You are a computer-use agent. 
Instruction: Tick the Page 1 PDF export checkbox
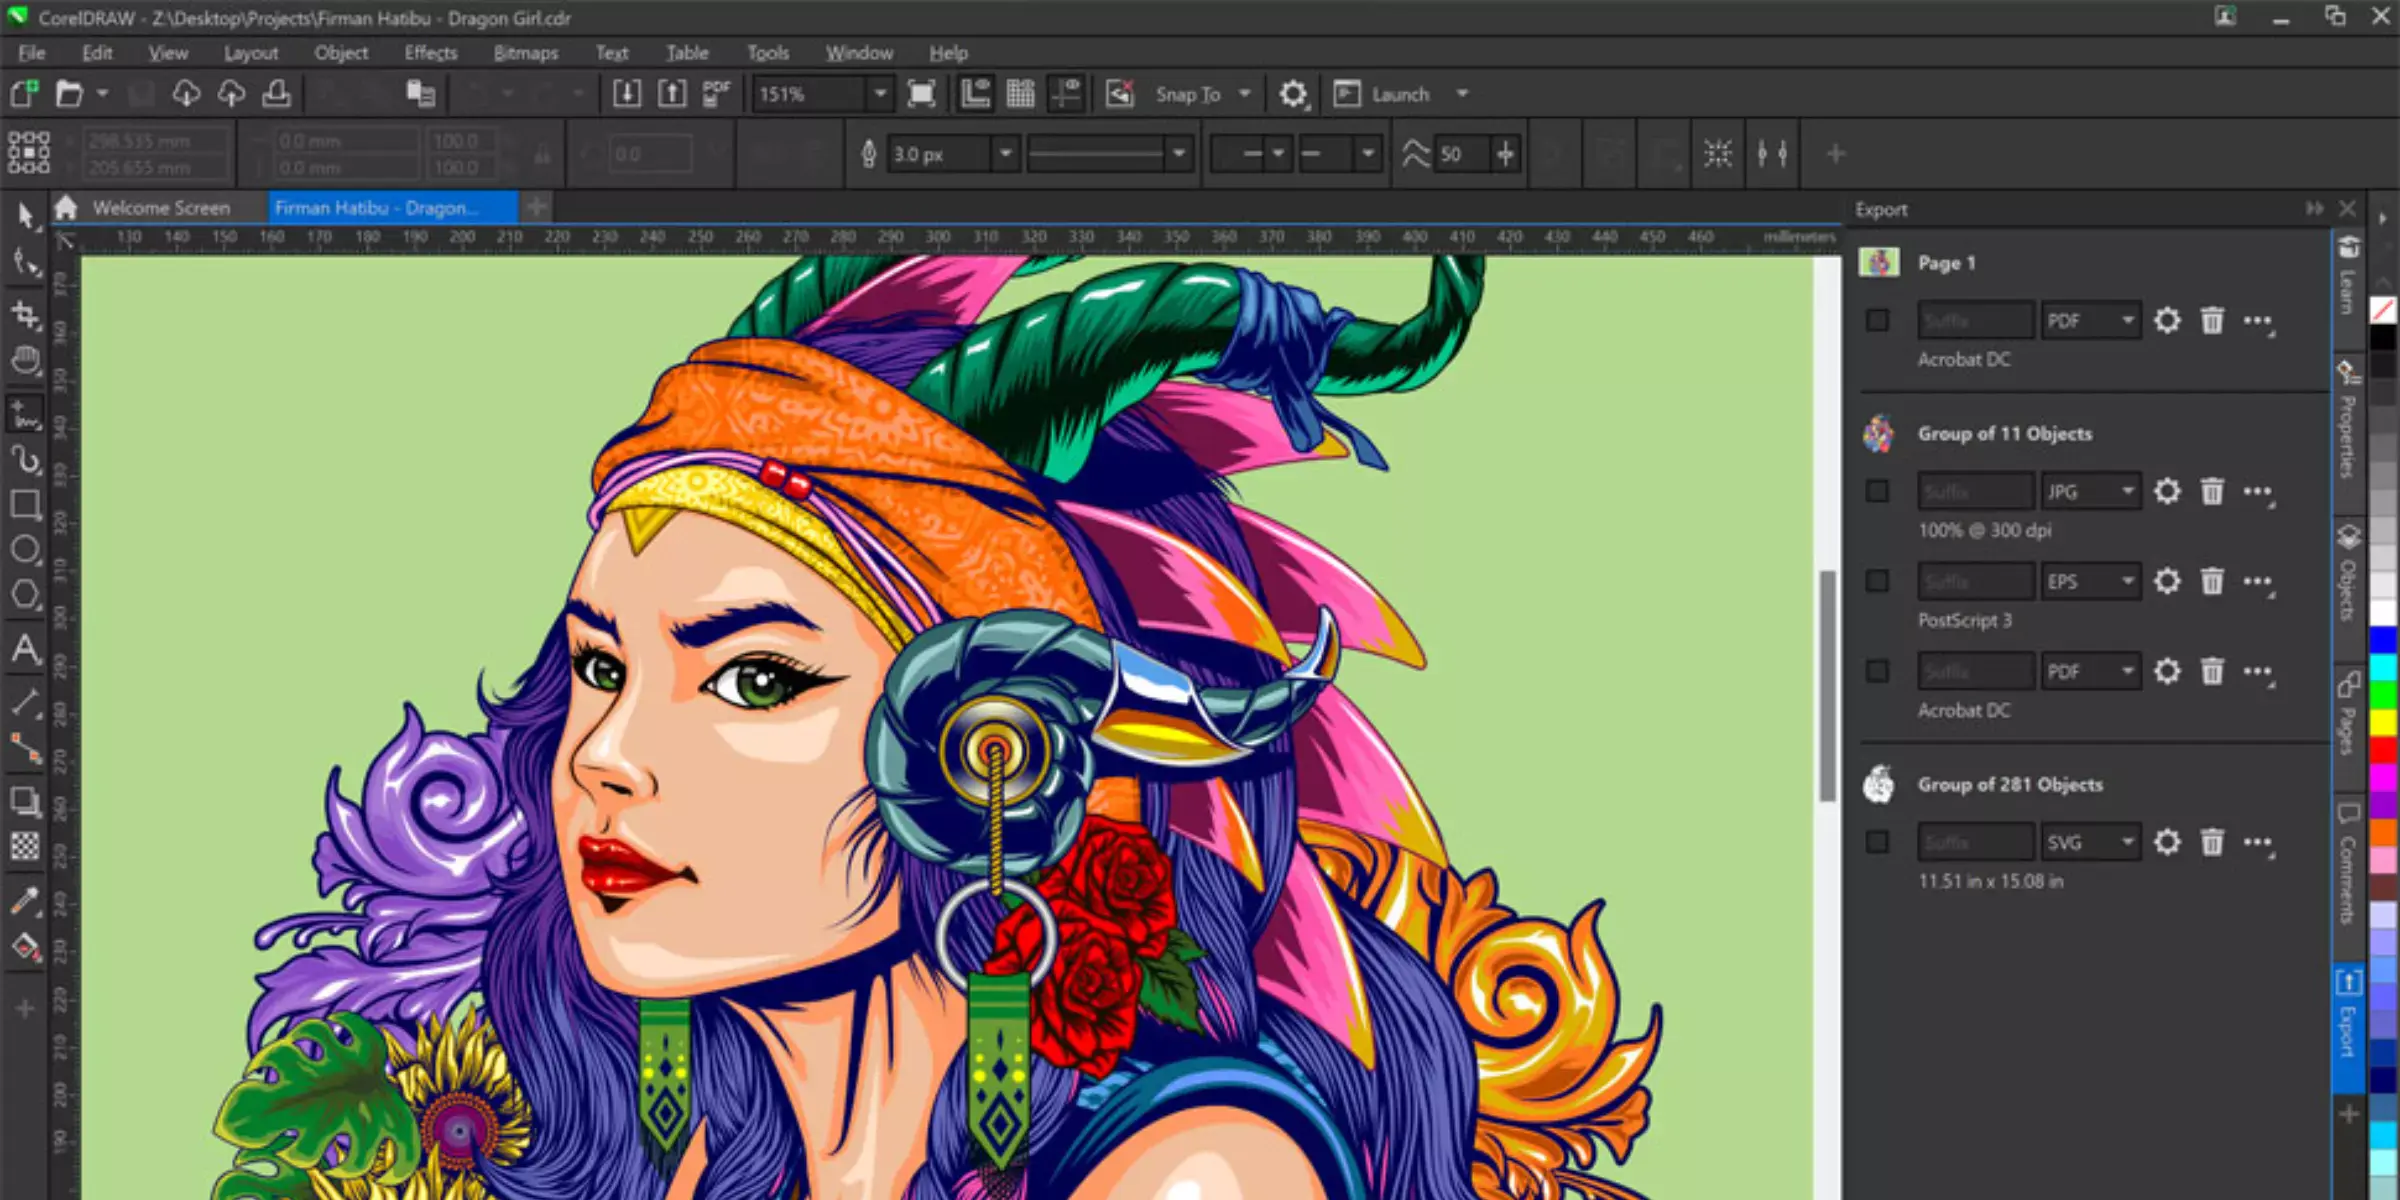pyautogui.click(x=1877, y=320)
